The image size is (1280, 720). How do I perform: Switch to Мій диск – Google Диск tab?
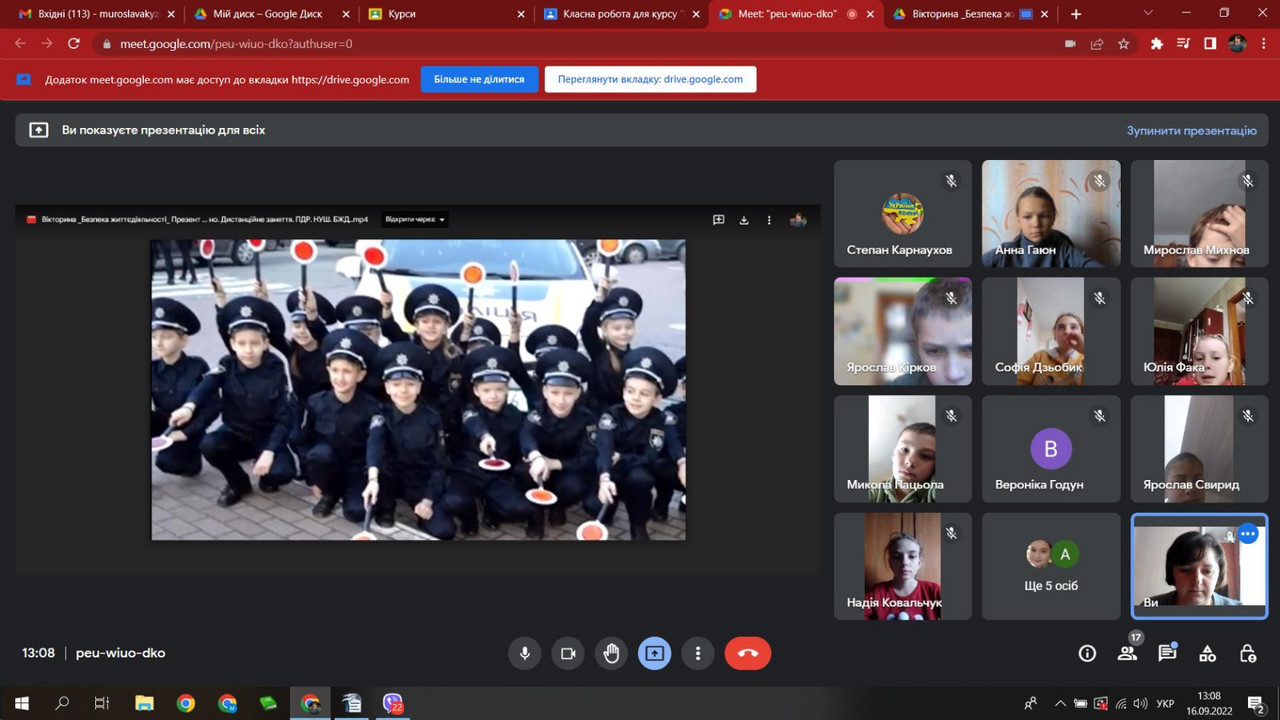(x=270, y=14)
